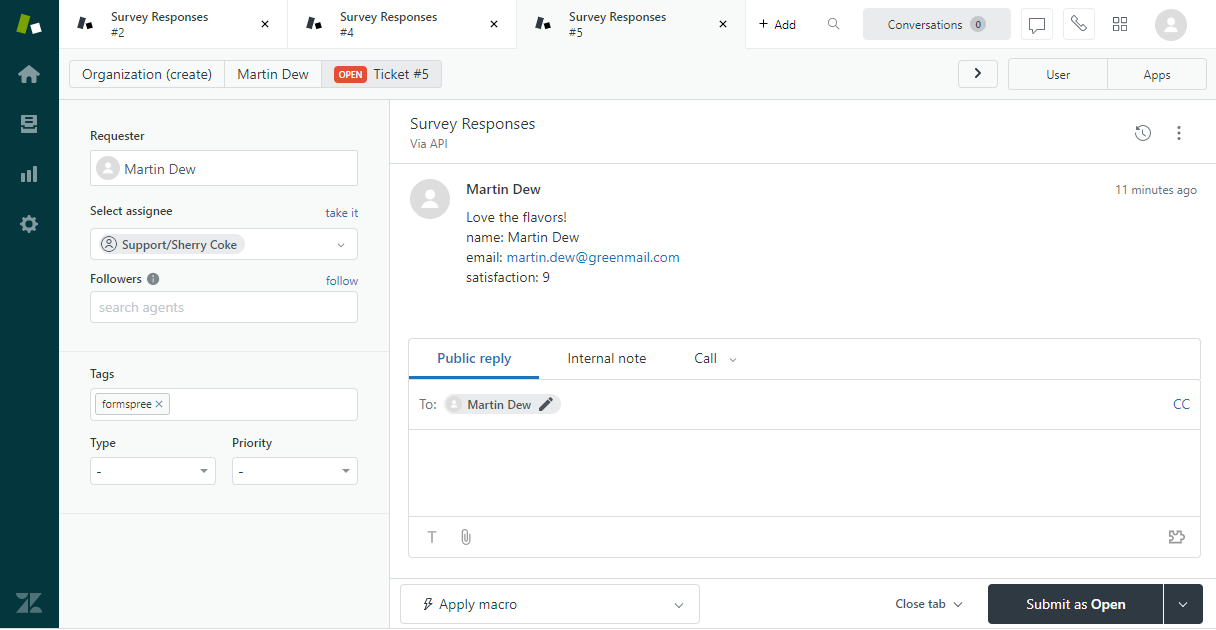The height and width of the screenshot is (630, 1216).
Task: Open the Submit as Open dropdown arrow
Action: (1182, 604)
